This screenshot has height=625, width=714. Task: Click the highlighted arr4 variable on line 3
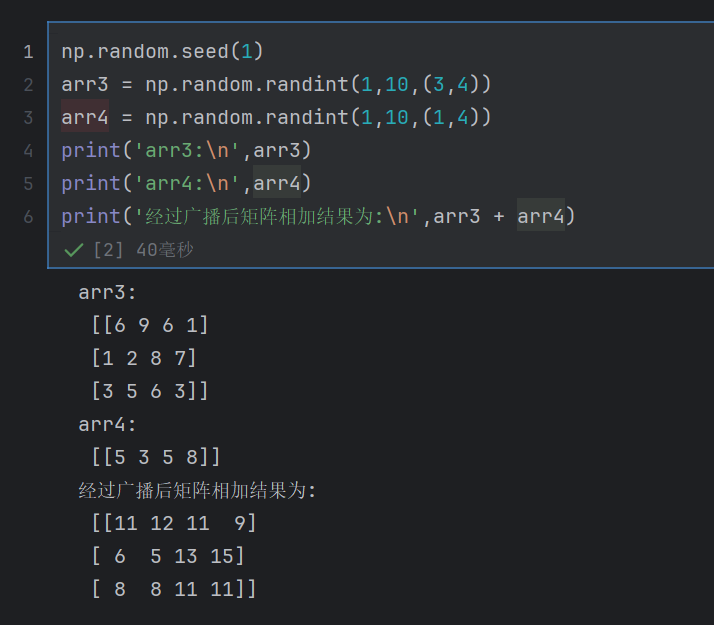pos(85,117)
